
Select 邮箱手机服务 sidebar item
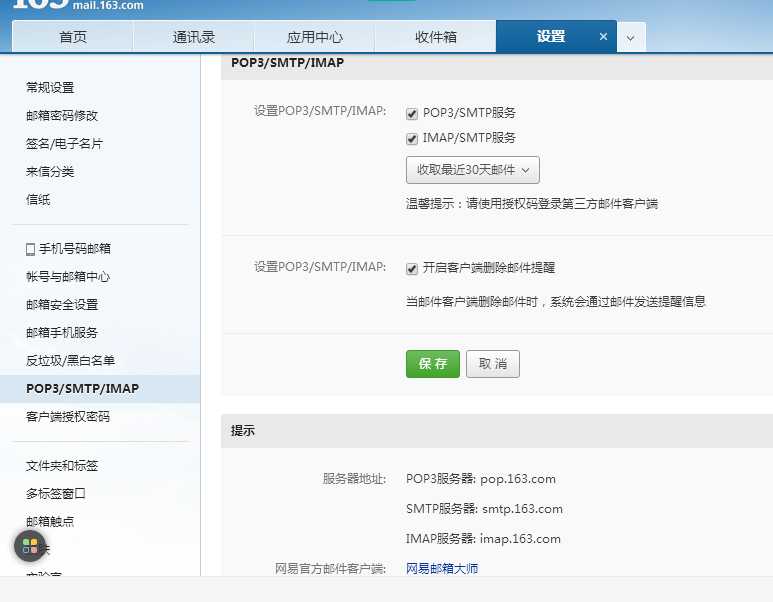[x=62, y=333]
